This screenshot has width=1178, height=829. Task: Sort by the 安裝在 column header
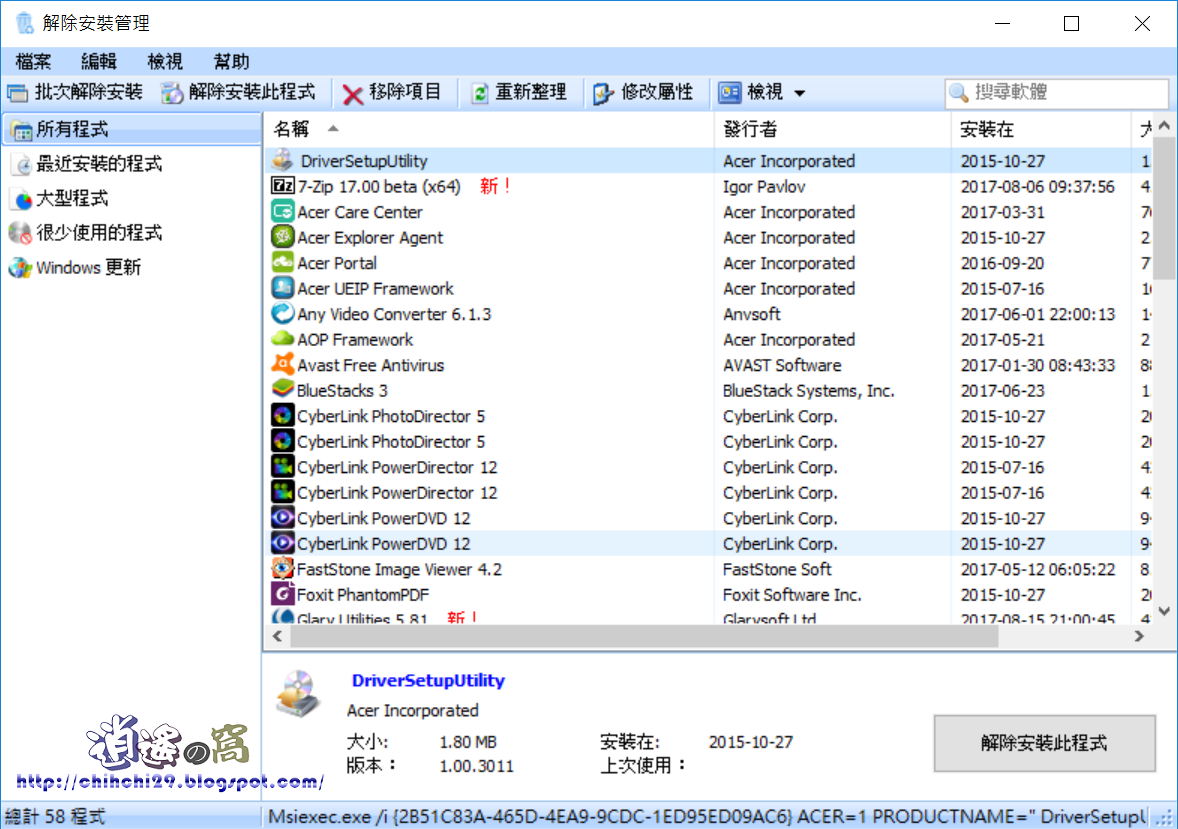click(1041, 129)
